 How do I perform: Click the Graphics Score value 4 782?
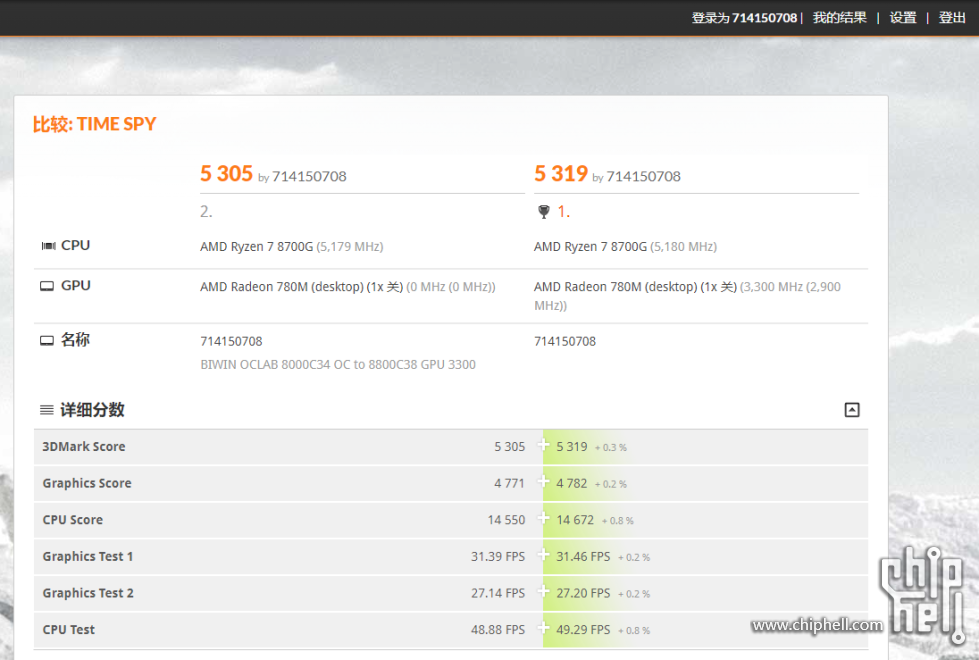[572, 483]
